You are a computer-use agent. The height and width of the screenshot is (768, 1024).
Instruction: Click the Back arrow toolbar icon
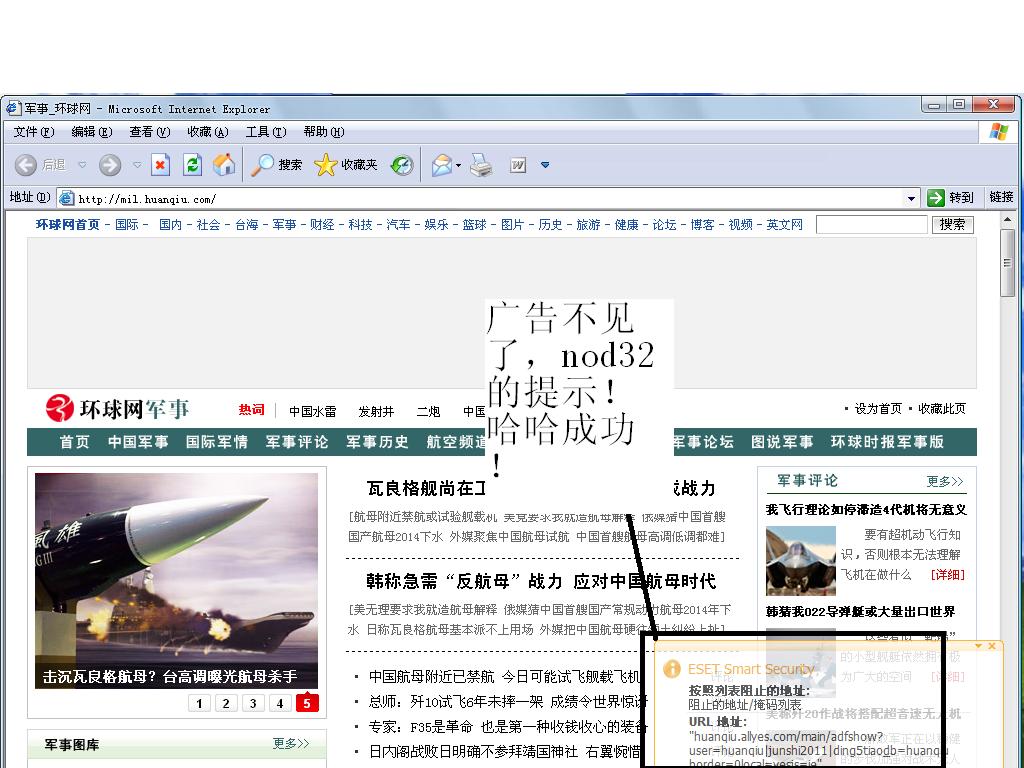[25, 165]
